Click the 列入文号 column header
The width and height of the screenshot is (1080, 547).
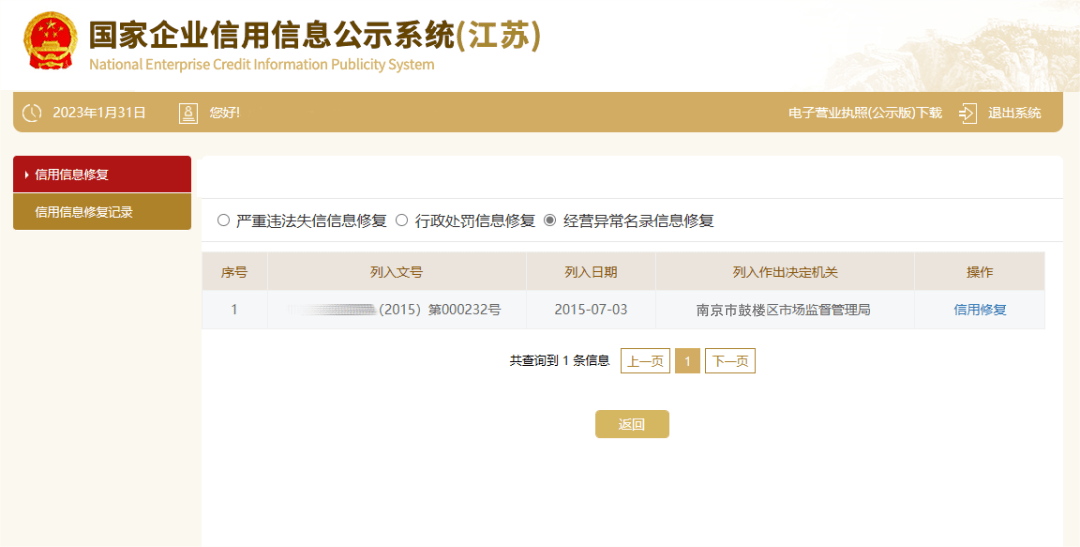[396, 272]
